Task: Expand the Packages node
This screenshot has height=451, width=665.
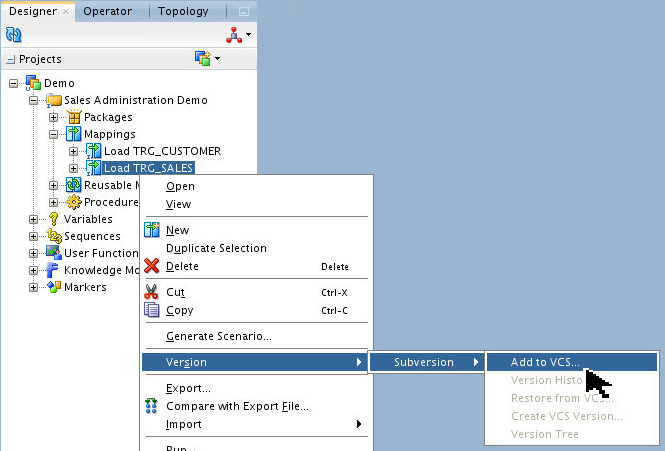Action: pos(53,118)
